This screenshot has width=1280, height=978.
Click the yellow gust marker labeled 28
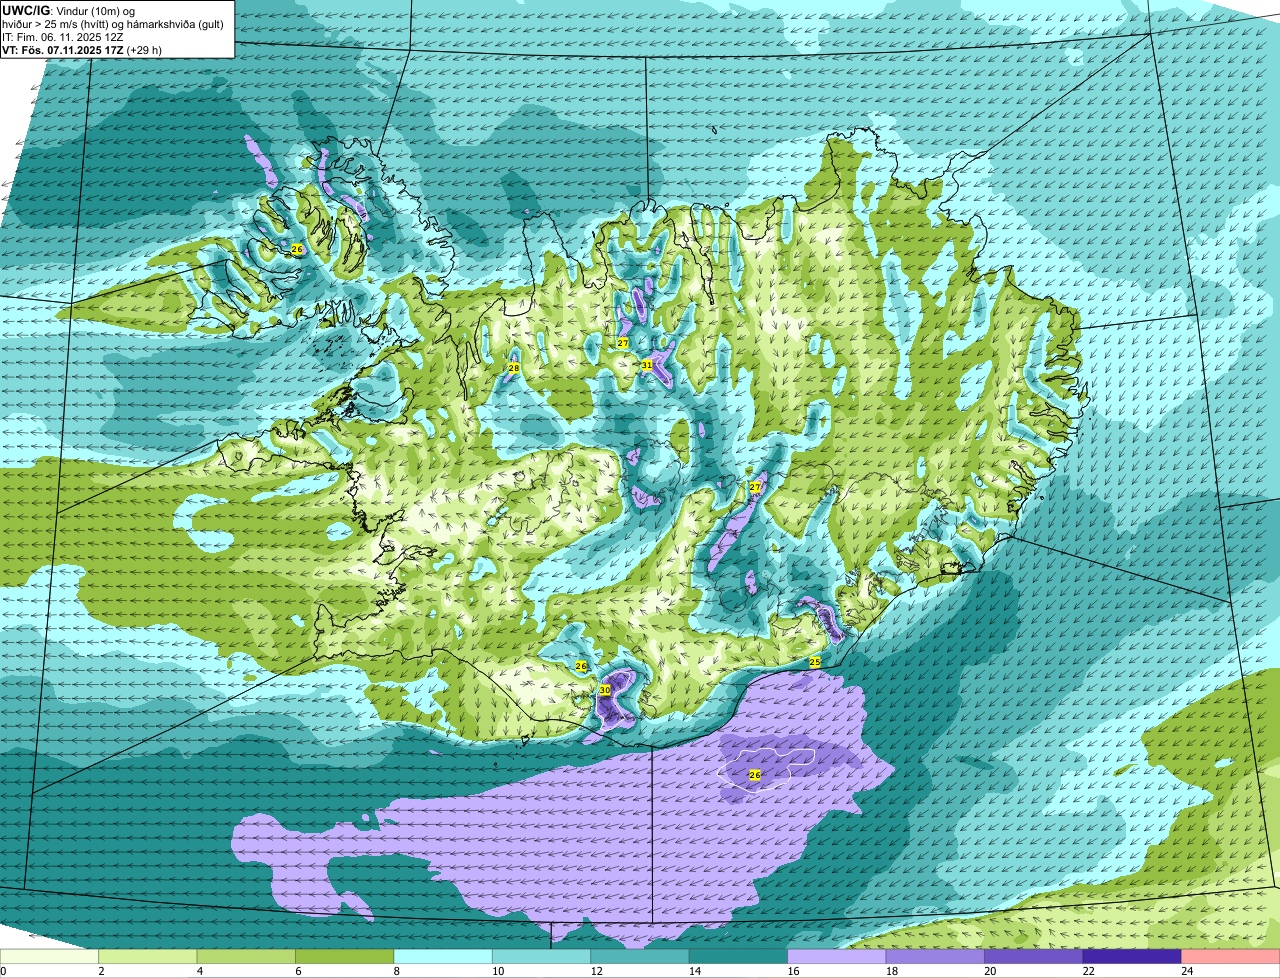point(514,368)
